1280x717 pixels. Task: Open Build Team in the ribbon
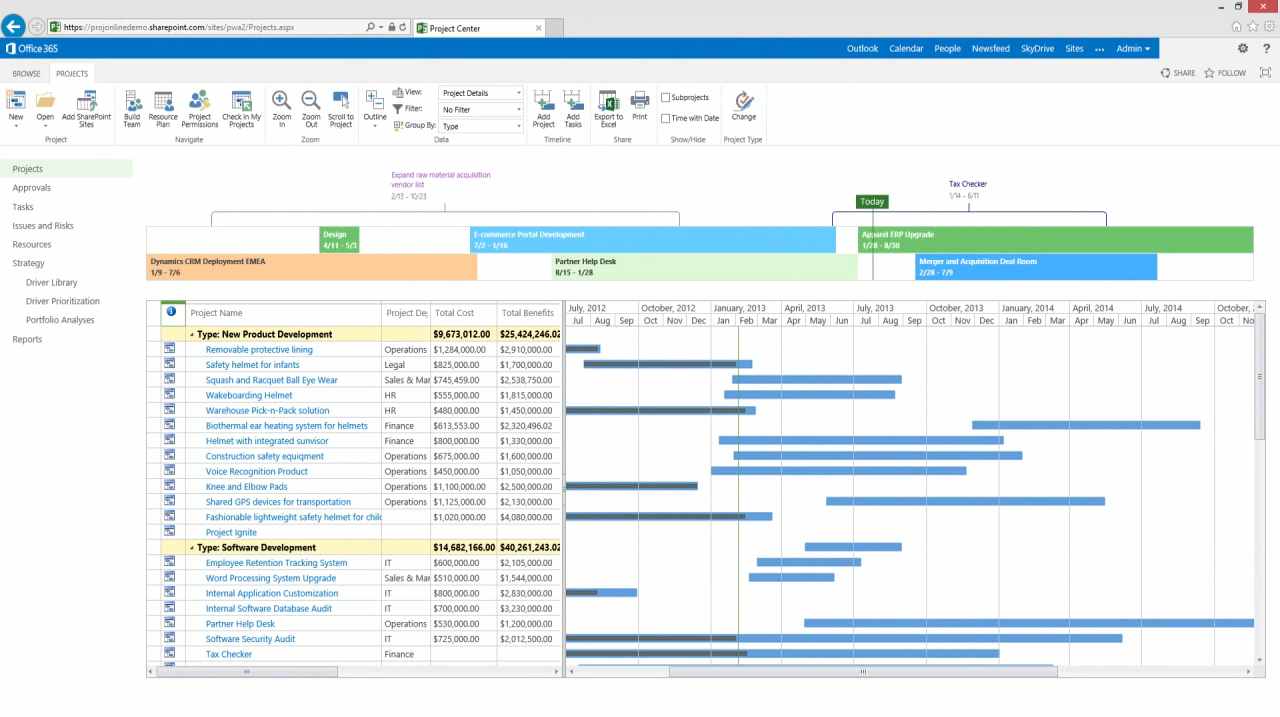pos(132,107)
